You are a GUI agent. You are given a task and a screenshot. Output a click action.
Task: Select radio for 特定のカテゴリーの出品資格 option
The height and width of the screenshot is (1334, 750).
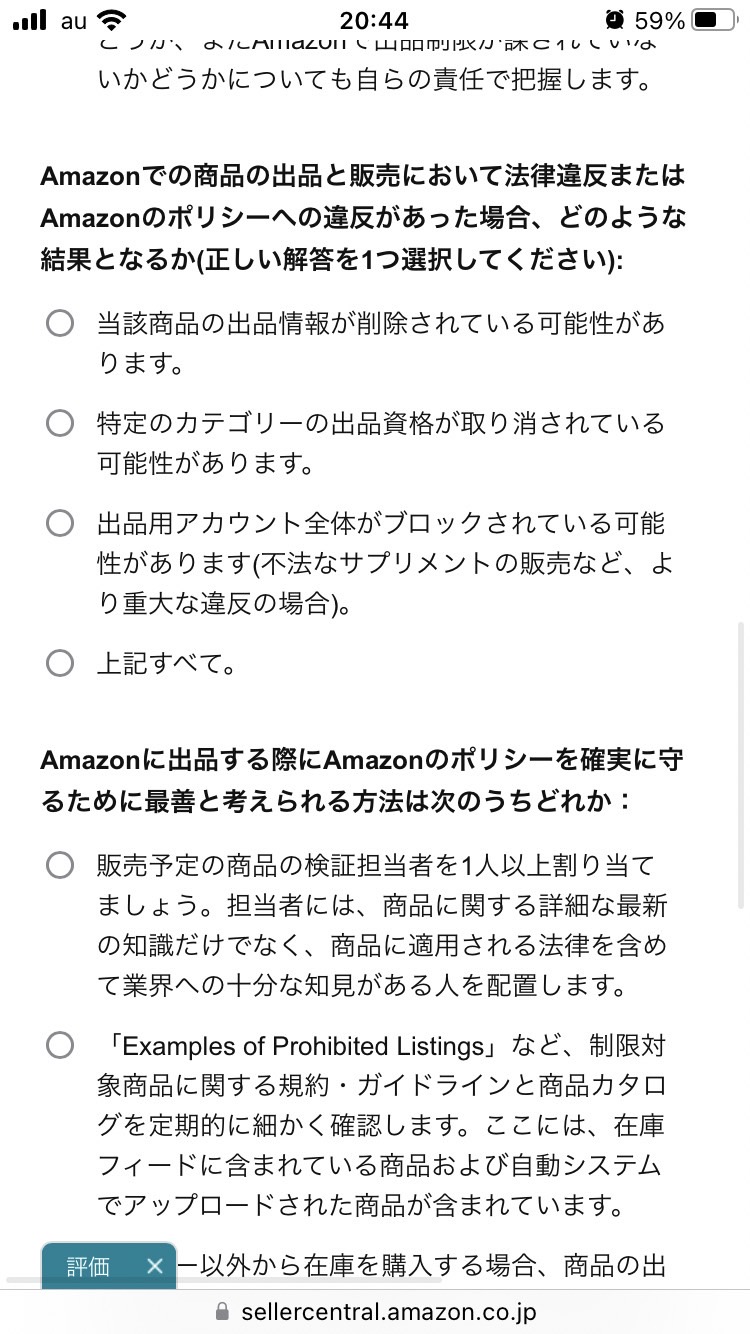tap(60, 423)
